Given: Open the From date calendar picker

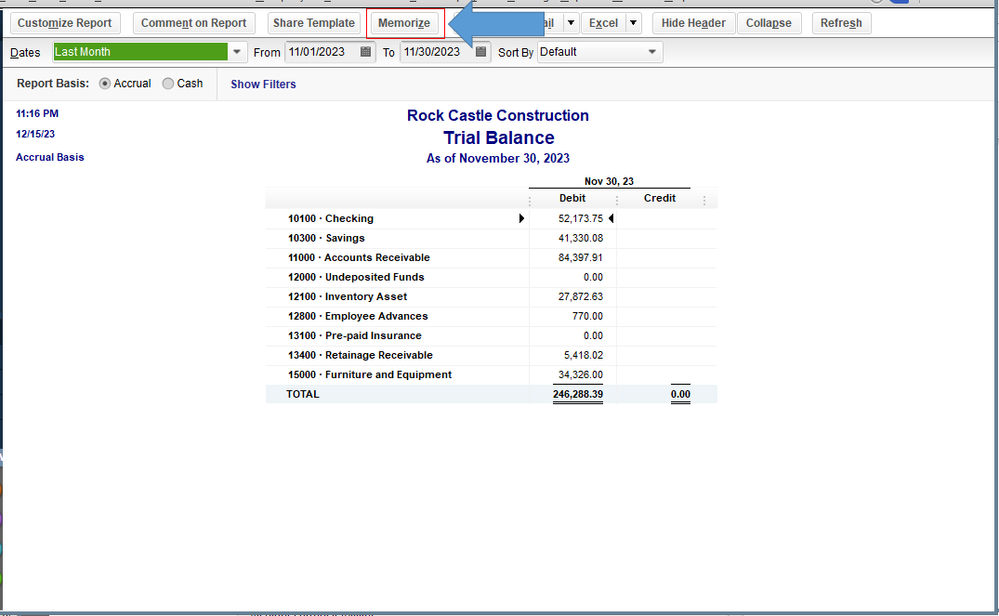Looking at the screenshot, I should [365, 52].
